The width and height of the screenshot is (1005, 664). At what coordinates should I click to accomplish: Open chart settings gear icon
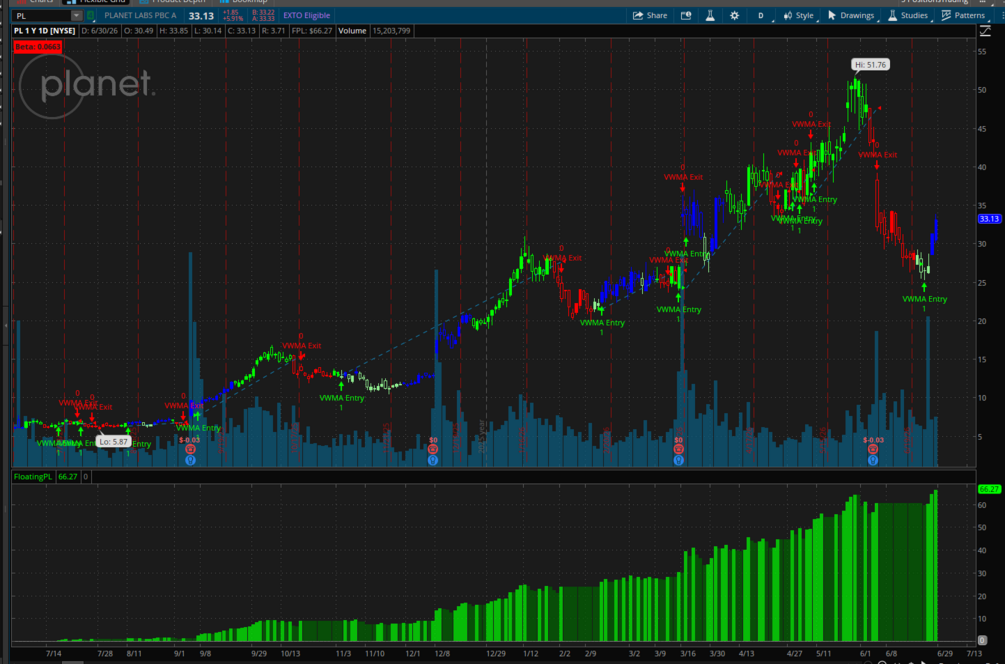point(735,15)
